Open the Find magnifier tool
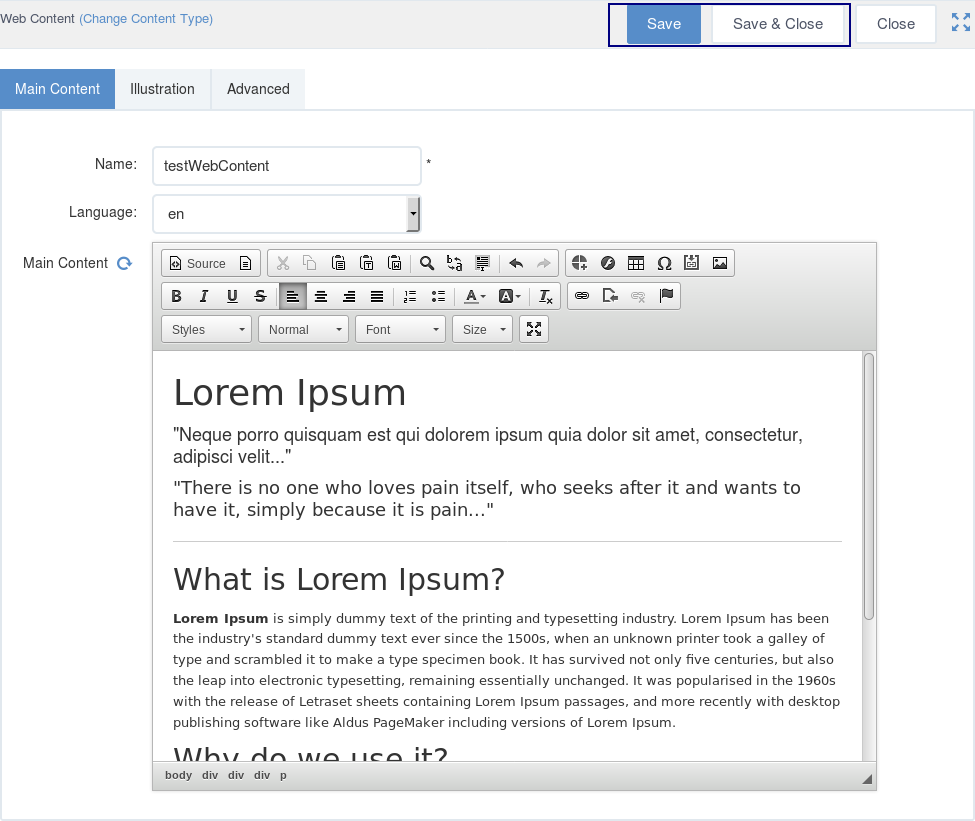975x821 pixels. [x=427, y=263]
